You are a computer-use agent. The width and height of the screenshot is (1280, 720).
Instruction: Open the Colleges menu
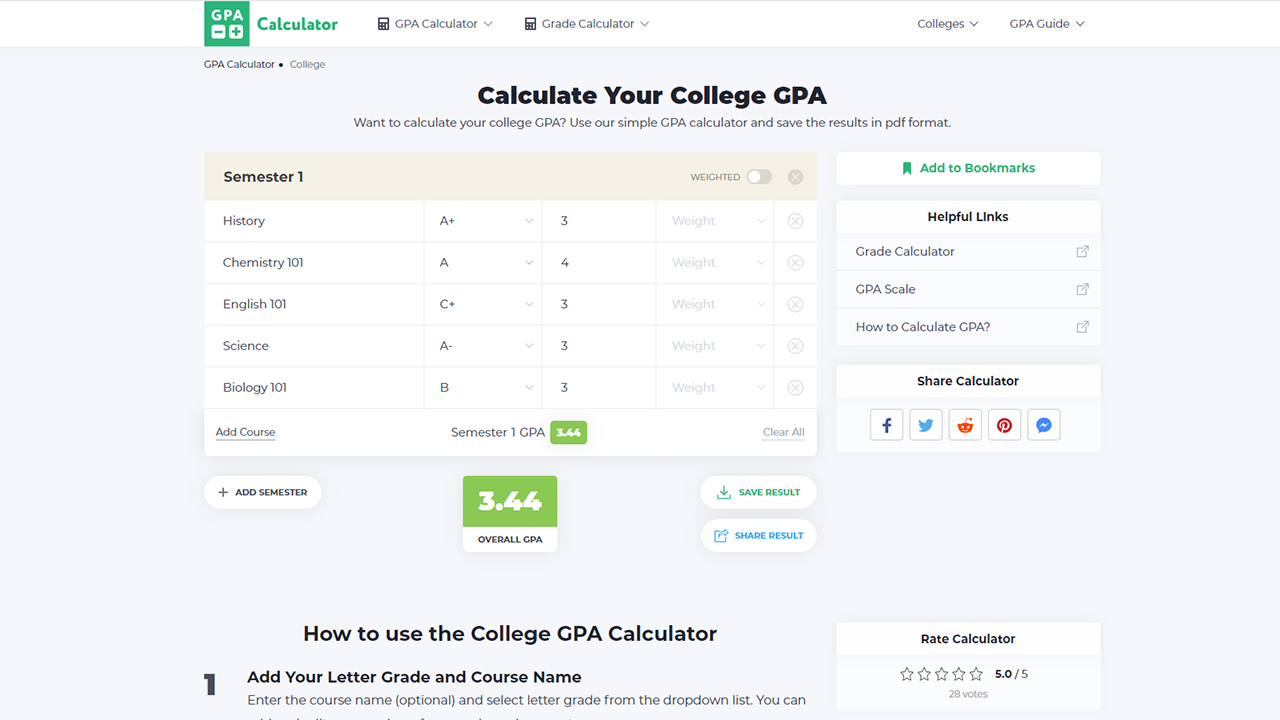[947, 24]
